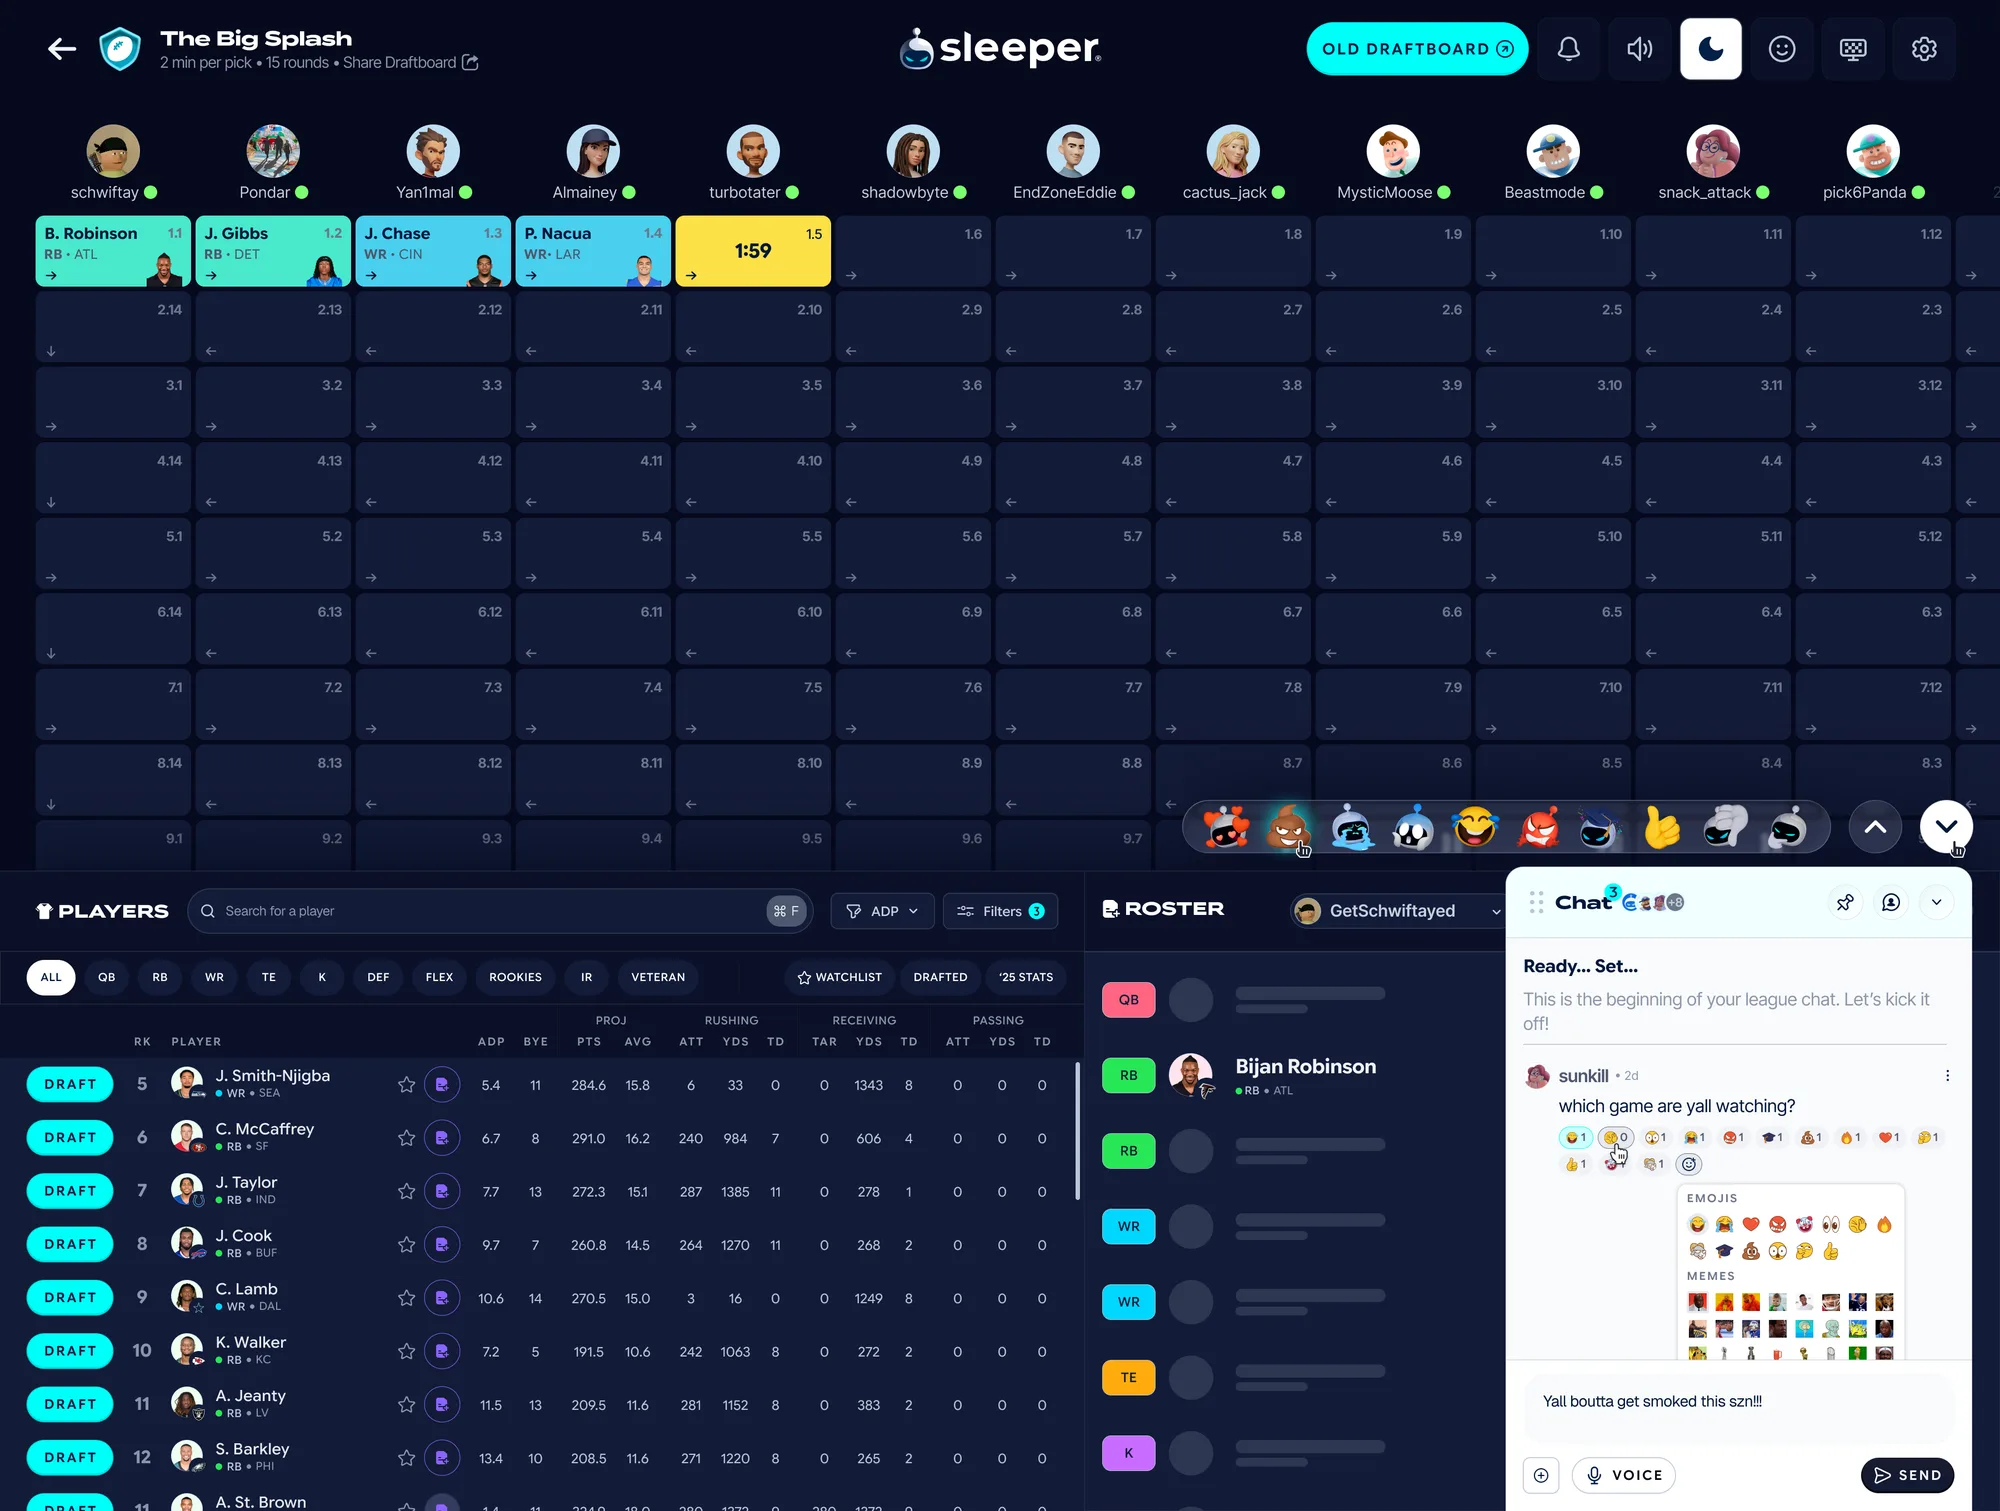Toggle the DRAFTED filter
This screenshot has height=1511, width=2000.
click(940, 977)
